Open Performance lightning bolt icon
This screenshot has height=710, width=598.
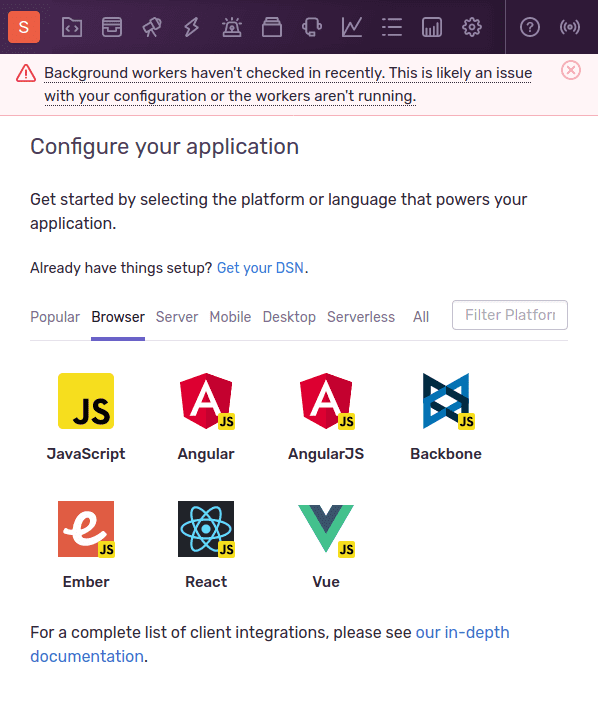point(191,27)
